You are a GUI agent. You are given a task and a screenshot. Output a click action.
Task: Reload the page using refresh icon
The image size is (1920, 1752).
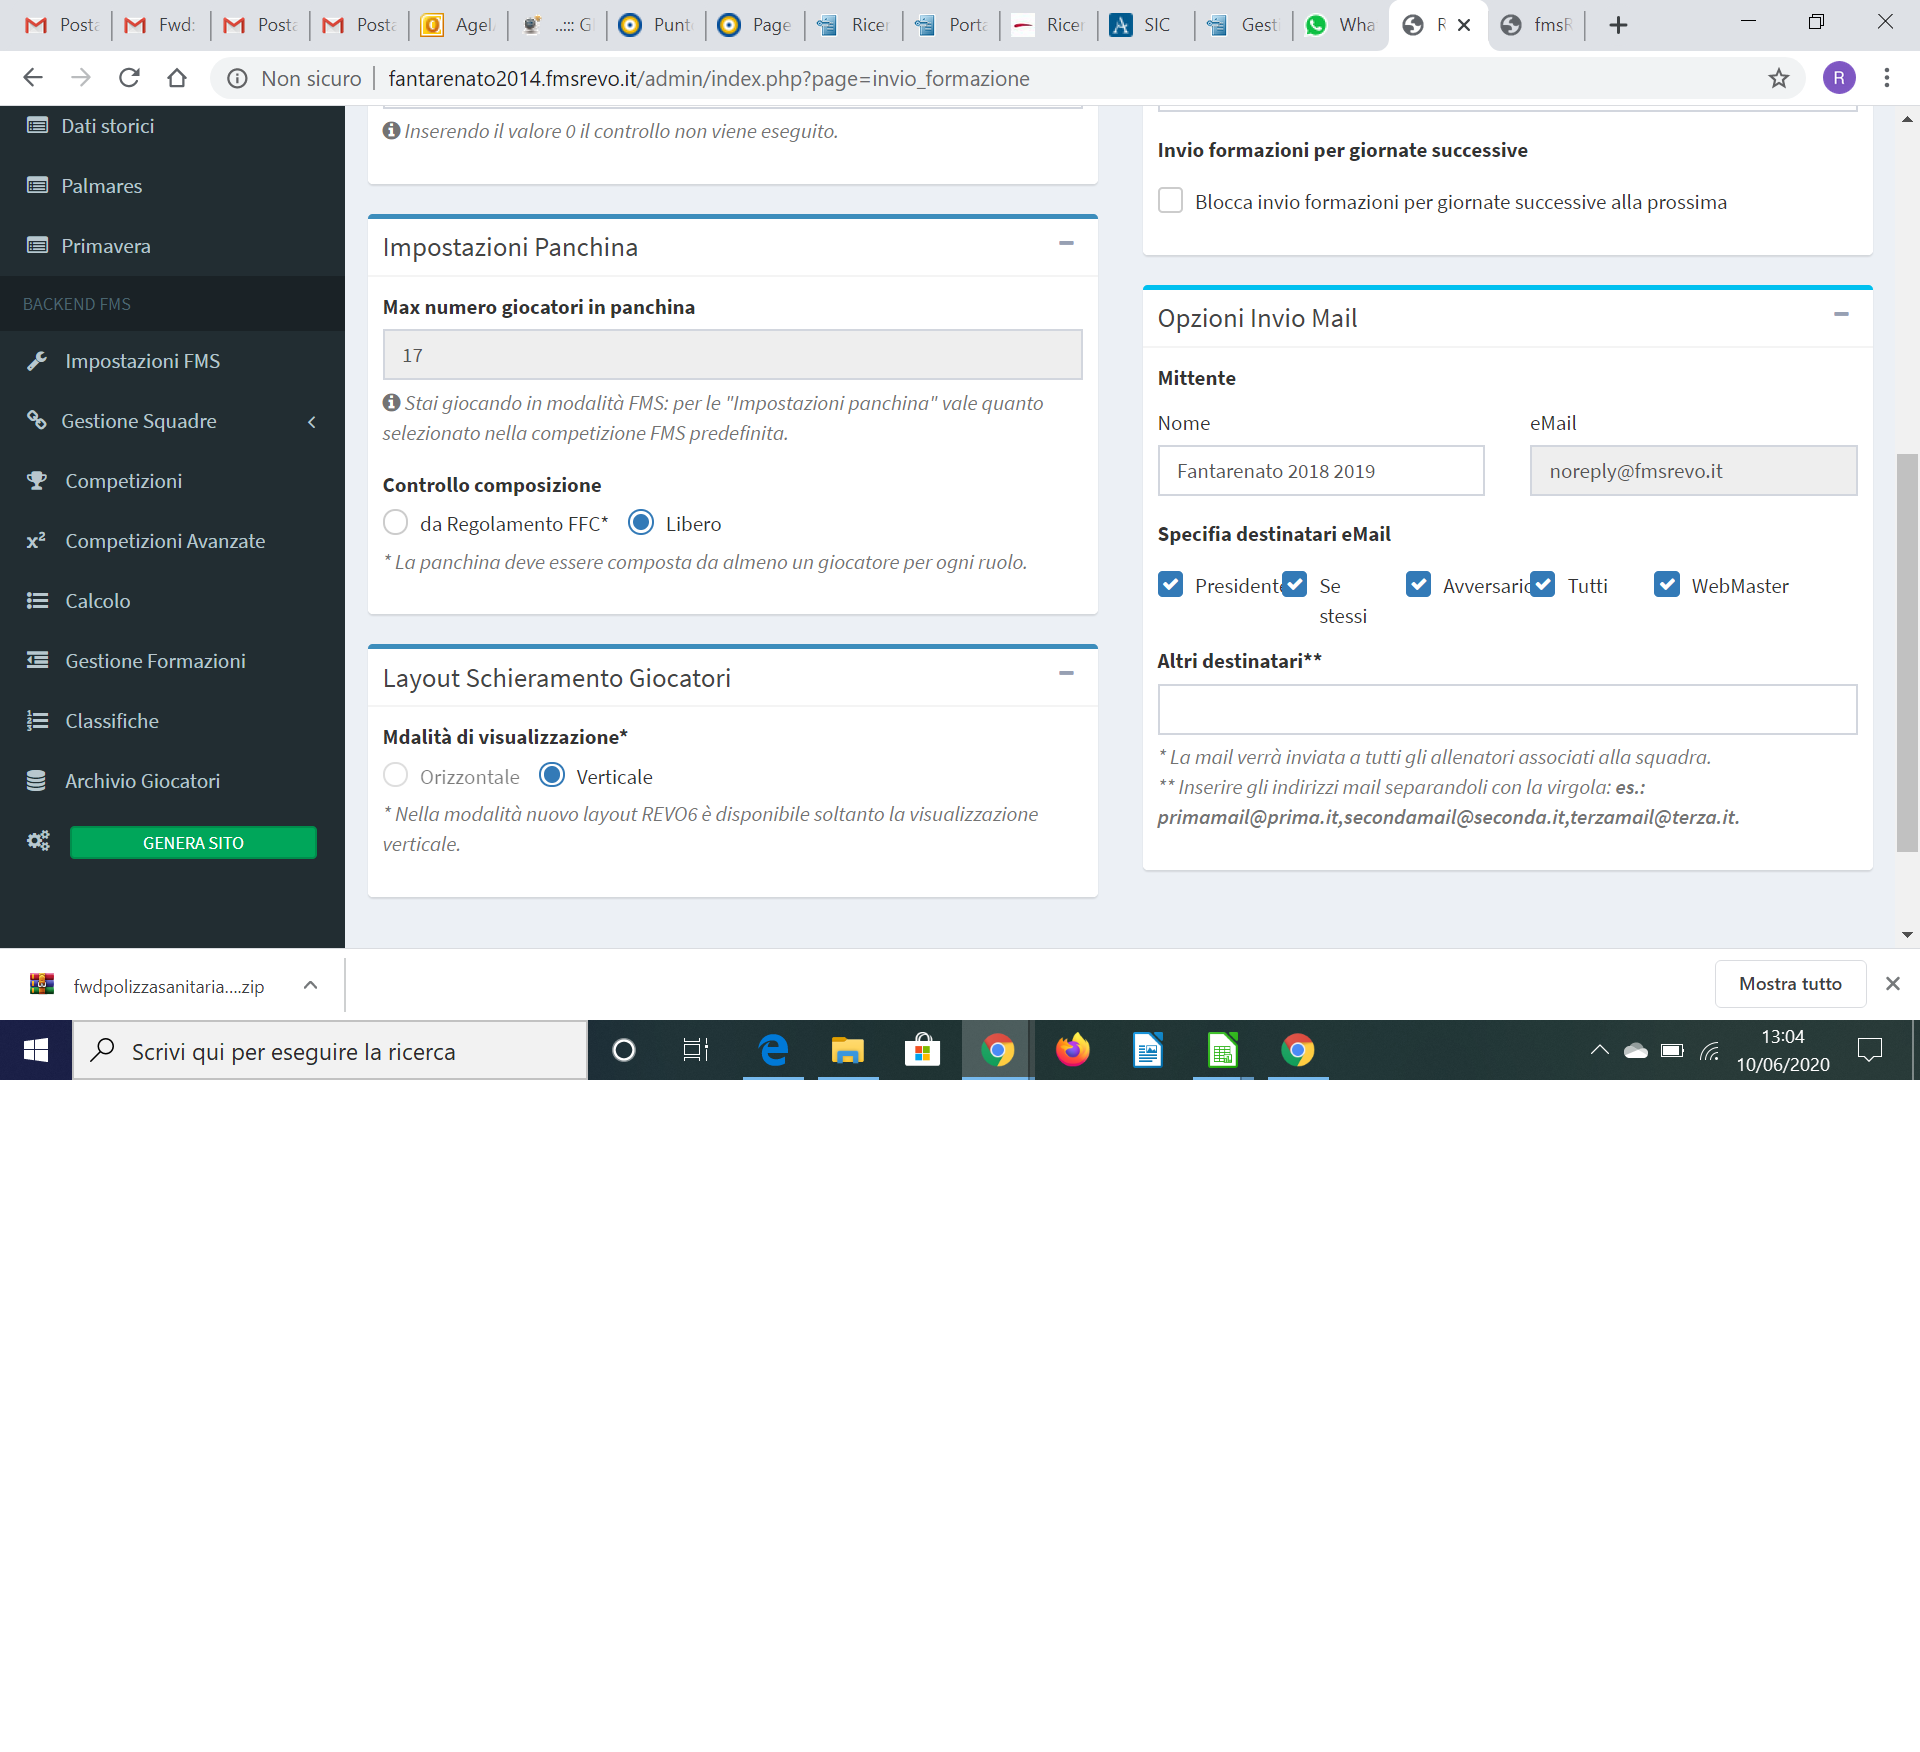pos(129,78)
